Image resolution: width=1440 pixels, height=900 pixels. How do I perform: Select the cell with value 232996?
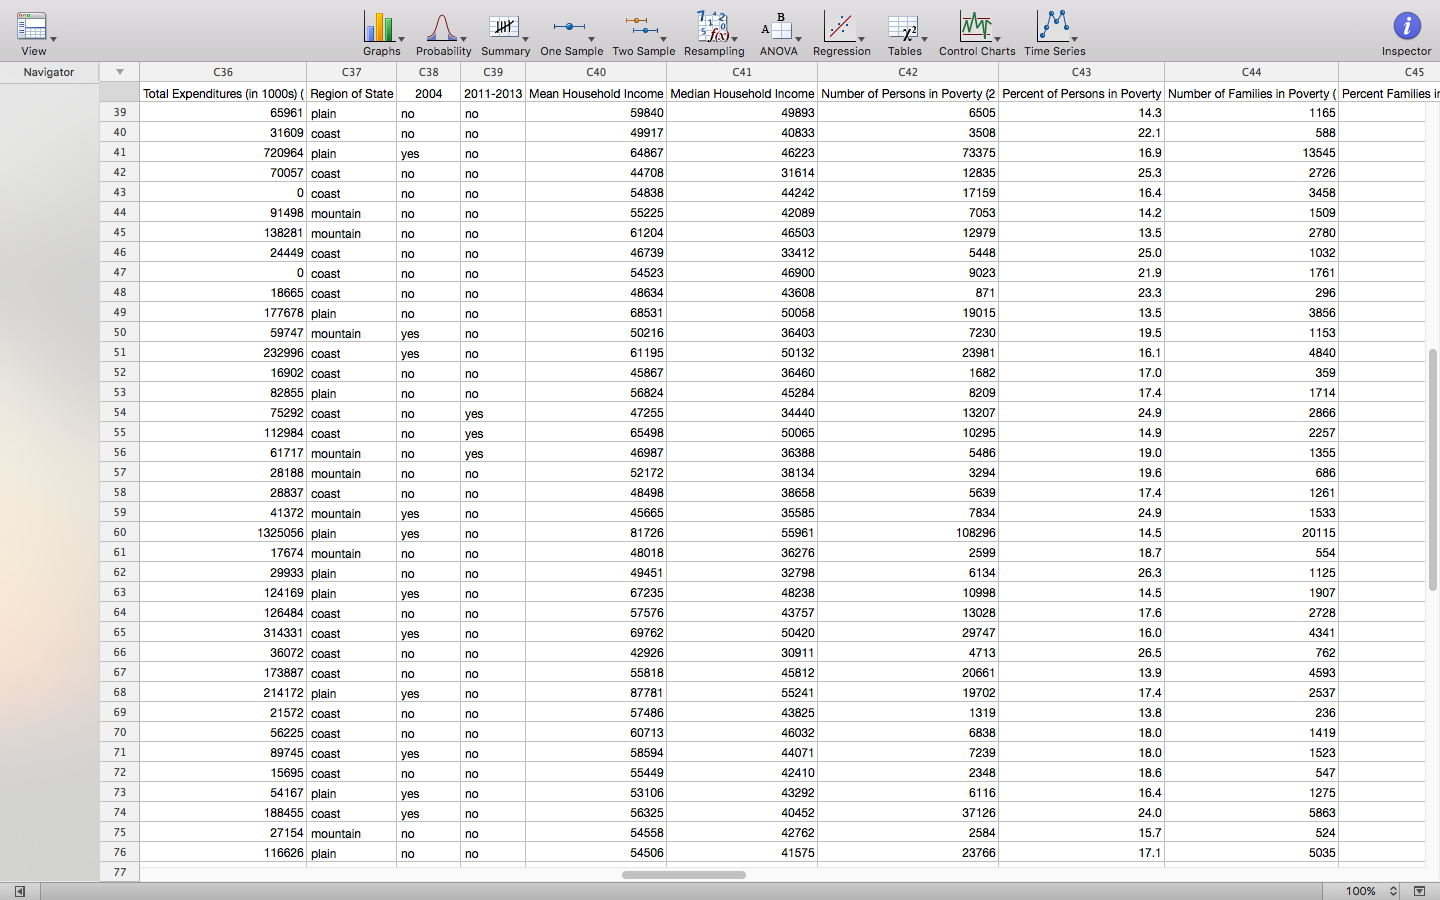point(223,353)
